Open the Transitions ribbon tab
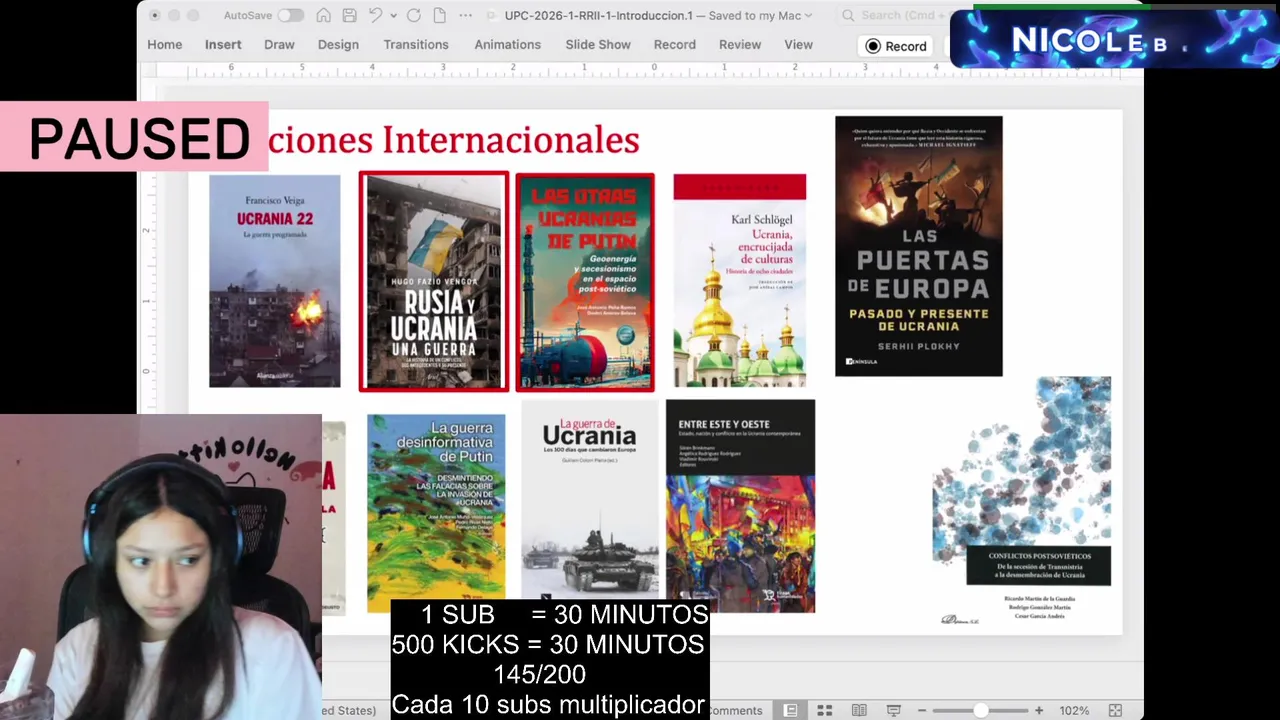 tap(416, 45)
